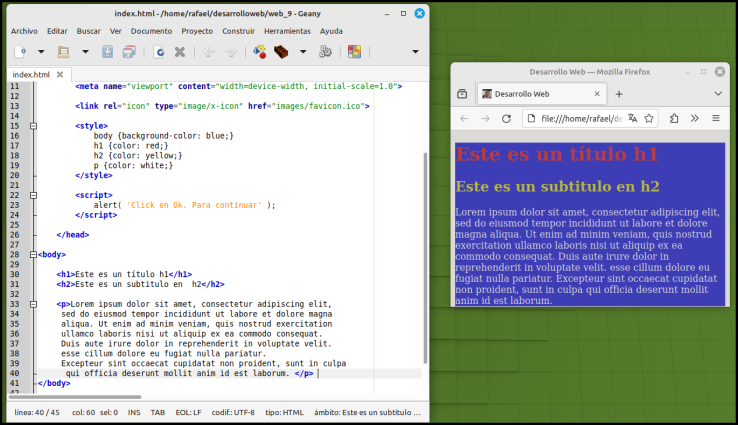738x425 pixels.
Task: Open Firefox View icon beside the tab
Action: [x=462, y=94]
